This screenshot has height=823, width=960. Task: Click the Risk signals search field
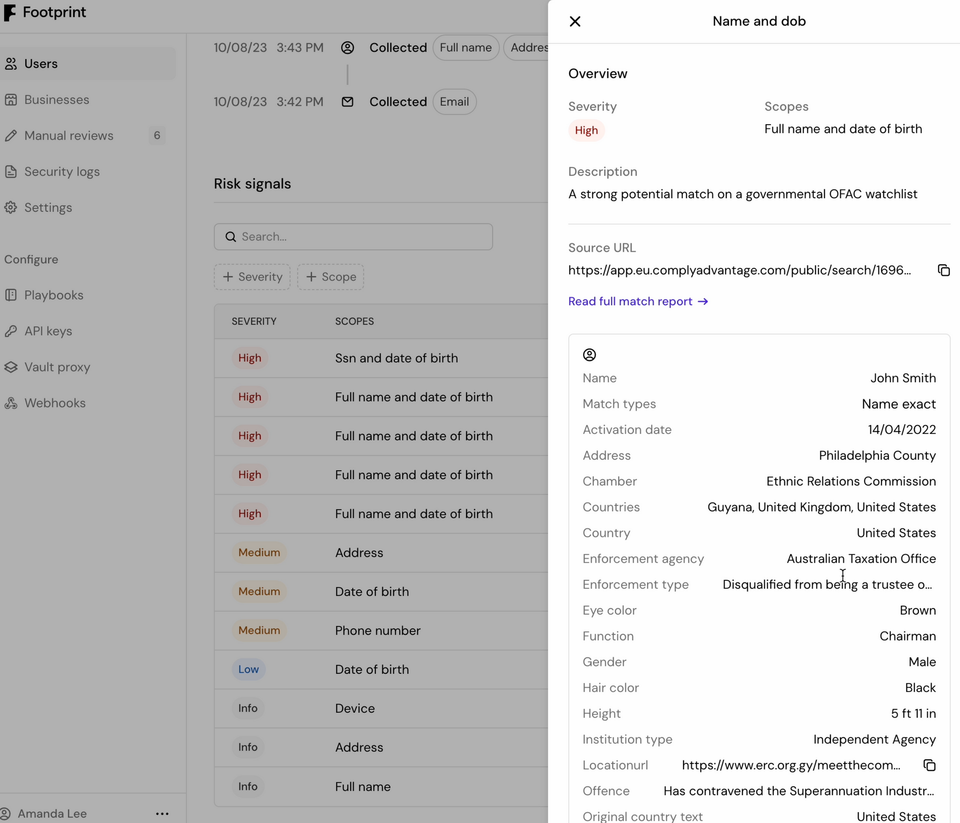tap(352, 236)
